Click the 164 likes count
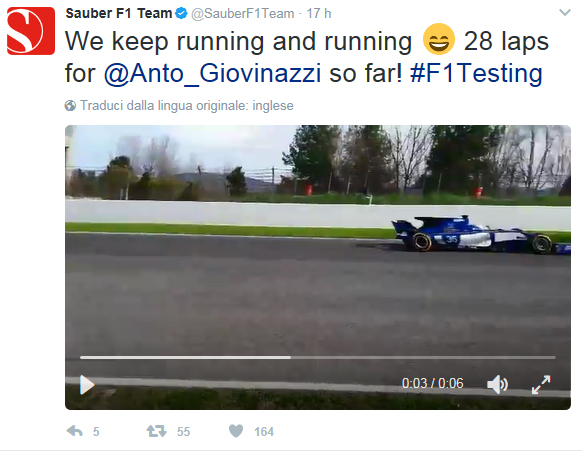Image resolution: width=582 pixels, height=453 pixels. [x=264, y=431]
